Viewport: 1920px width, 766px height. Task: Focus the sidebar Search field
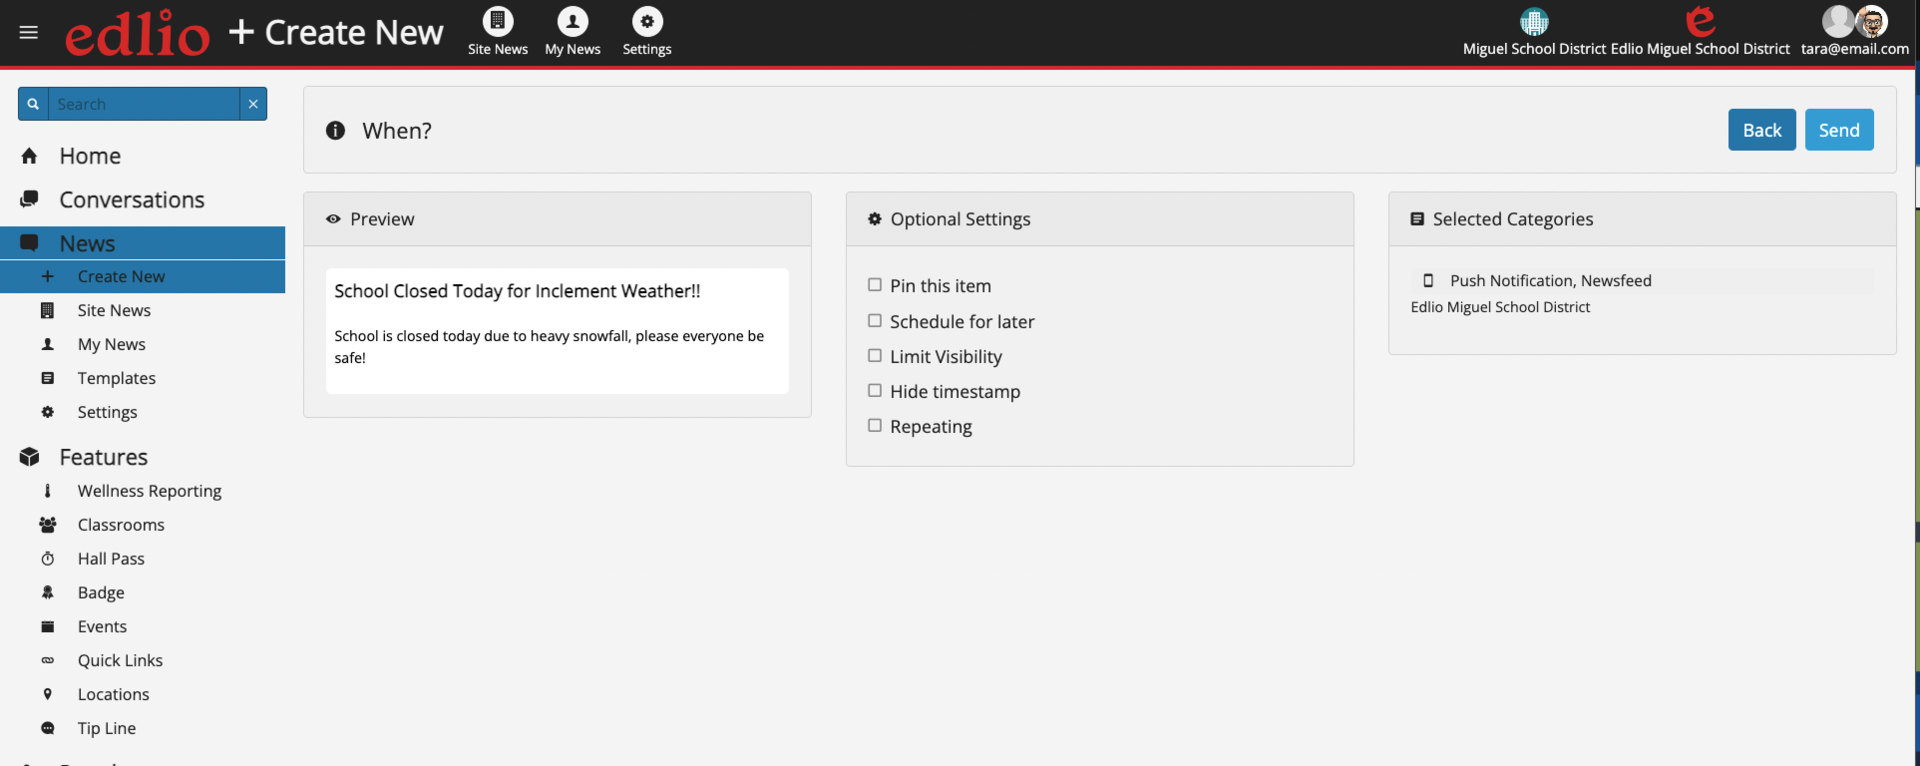144,104
